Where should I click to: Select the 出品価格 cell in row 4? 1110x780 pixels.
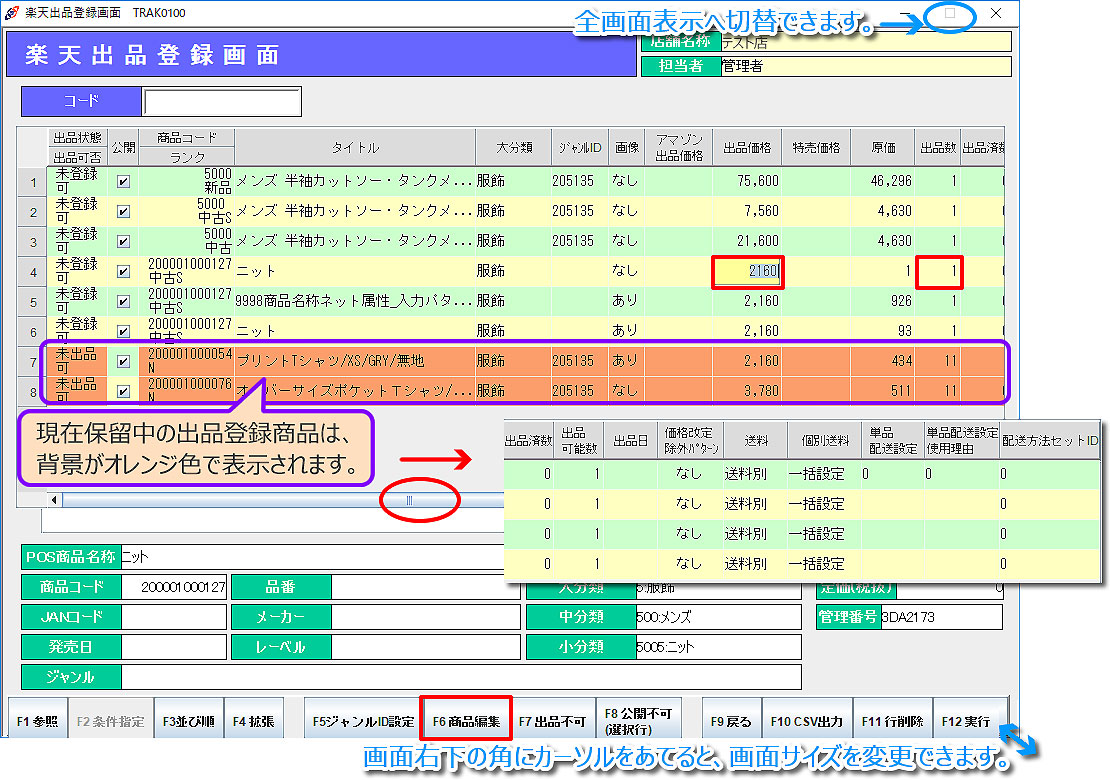pyautogui.click(x=746, y=271)
